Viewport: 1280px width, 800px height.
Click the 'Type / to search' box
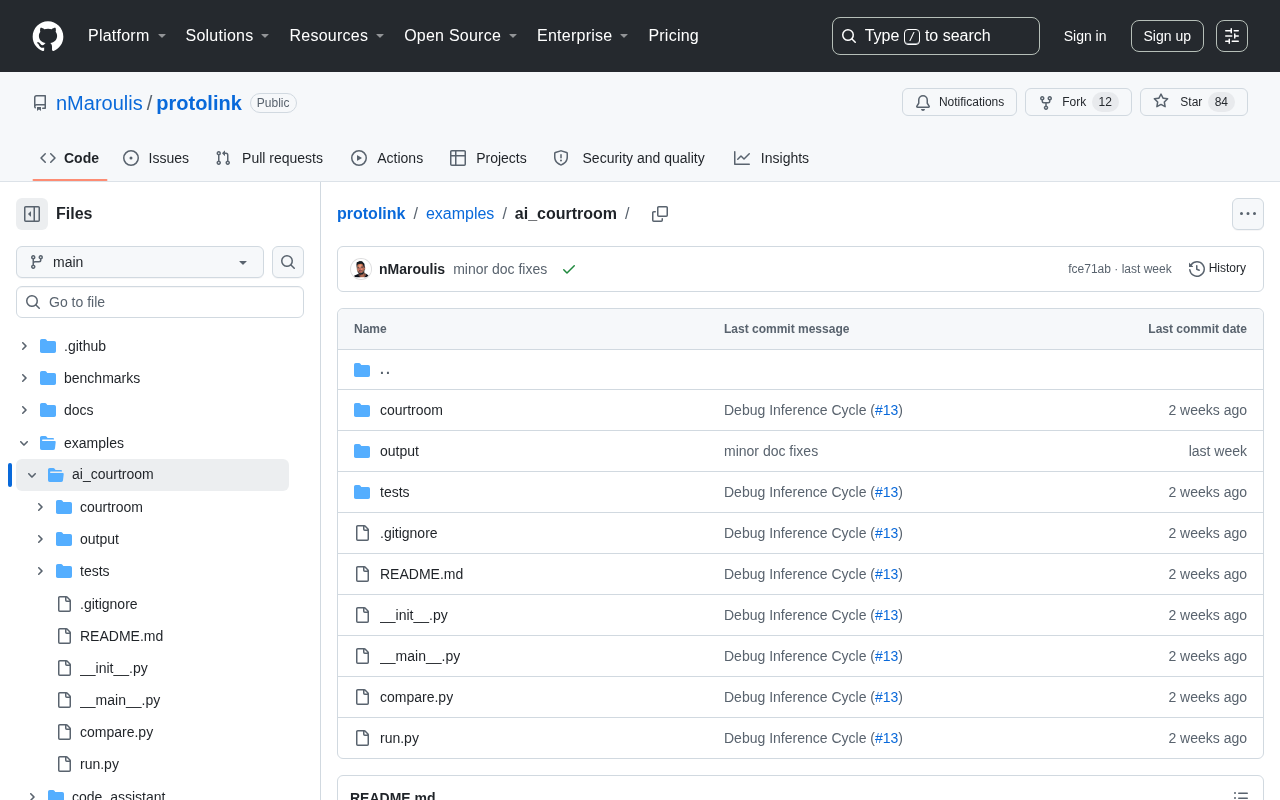point(936,36)
